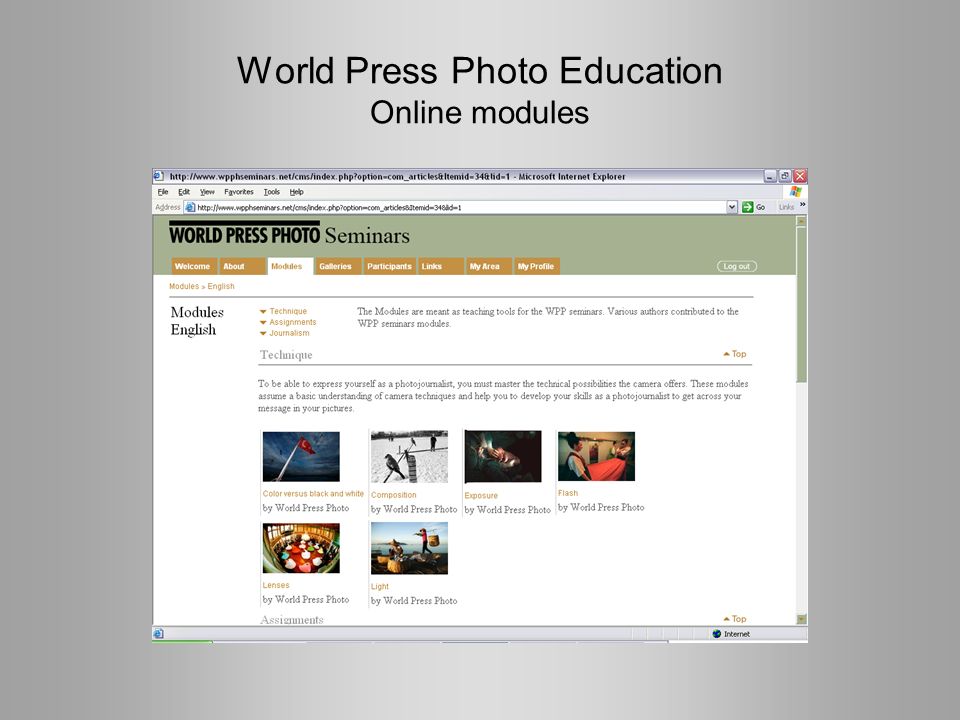Click the Top link beside Assignments heading
Image resolution: width=960 pixels, height=720 pixels.
coord(735,619)
